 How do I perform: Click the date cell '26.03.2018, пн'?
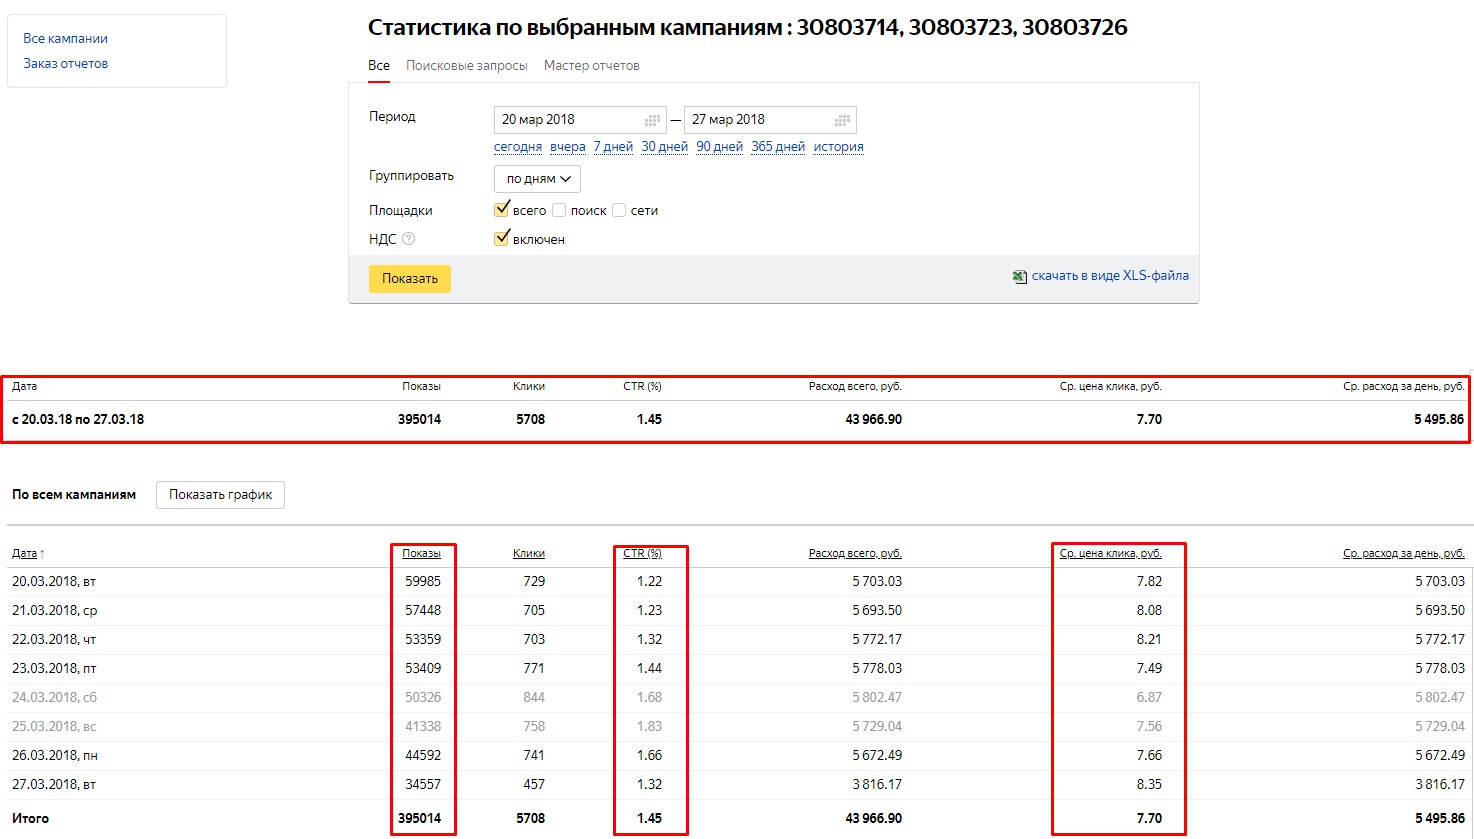(x=55, y=756)
